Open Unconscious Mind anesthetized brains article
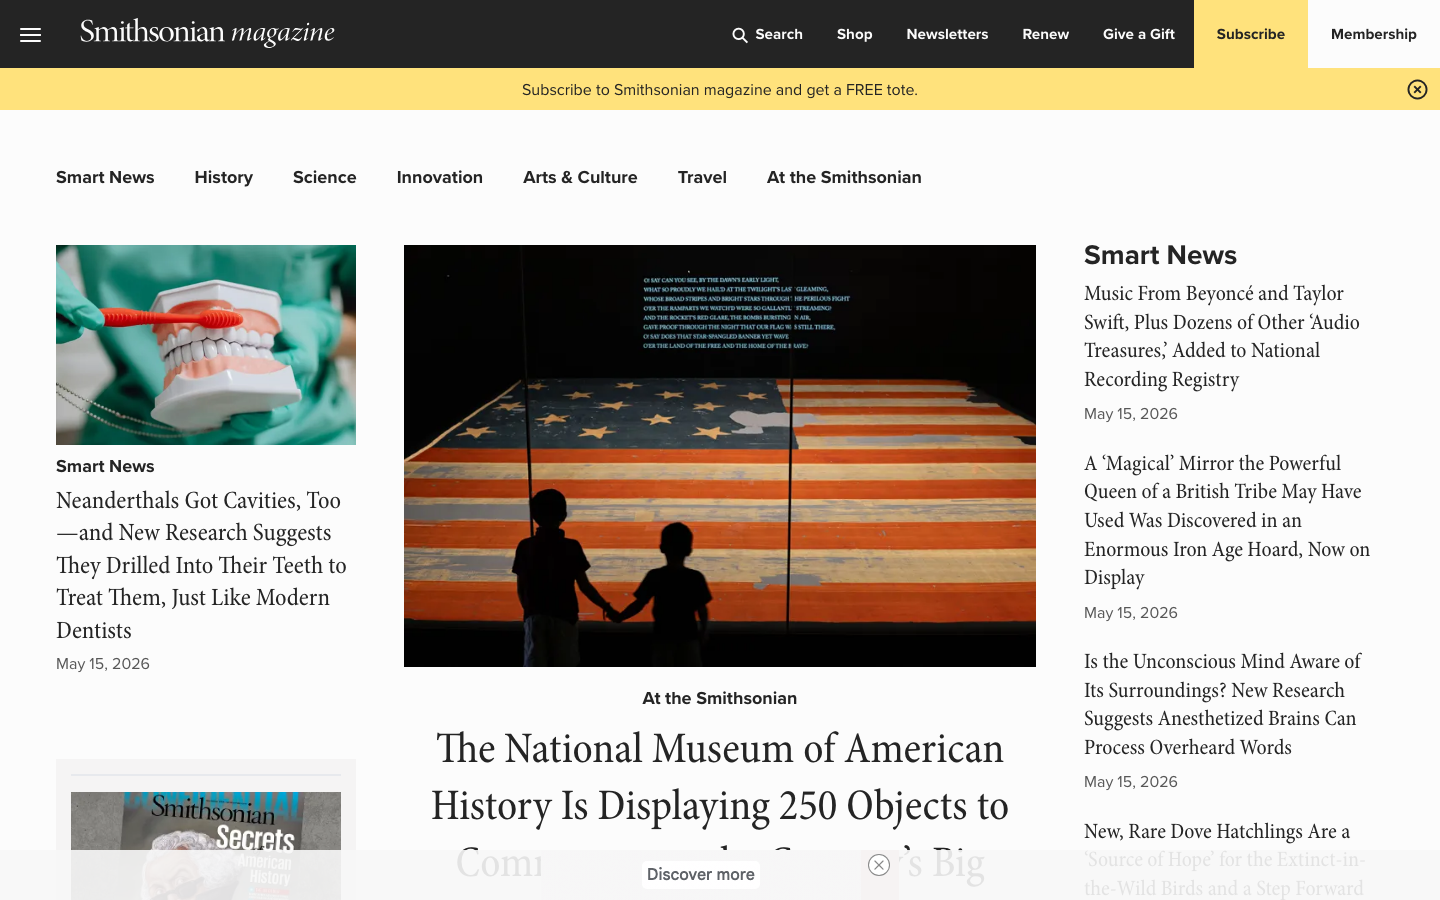 click(x=1222, y=704)
